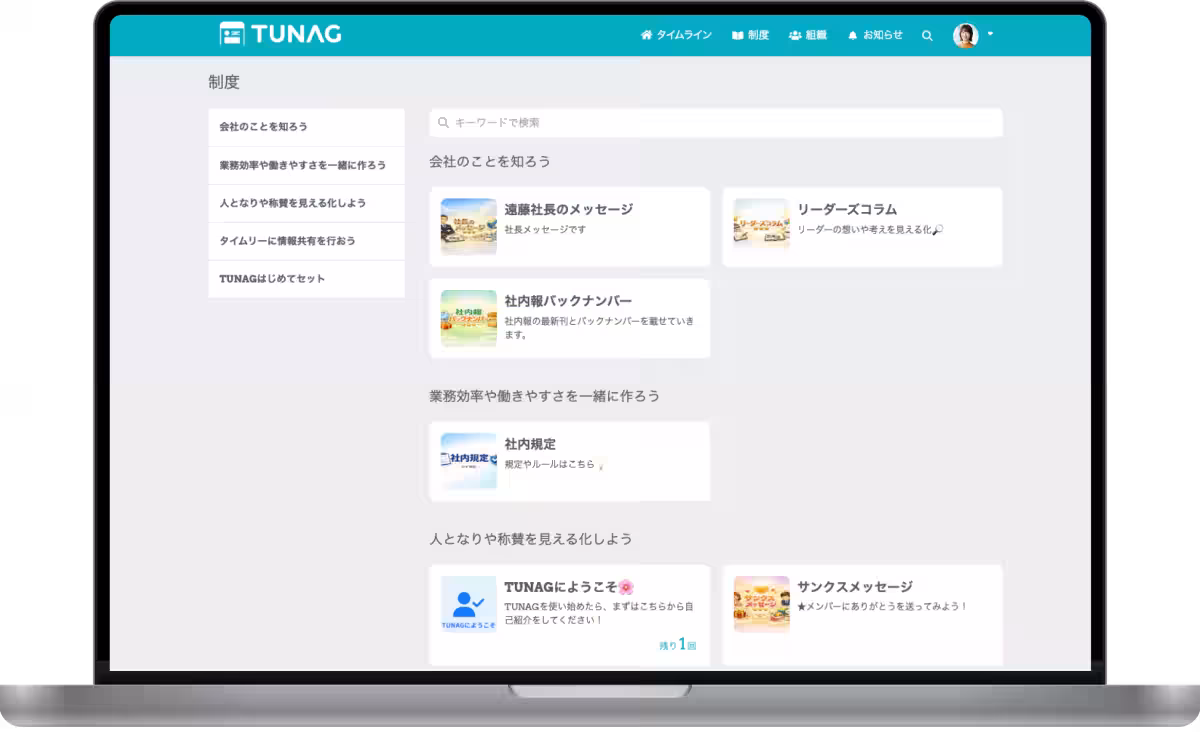Click サンクスメッセージ thumbnail image

tap(761, 604)
